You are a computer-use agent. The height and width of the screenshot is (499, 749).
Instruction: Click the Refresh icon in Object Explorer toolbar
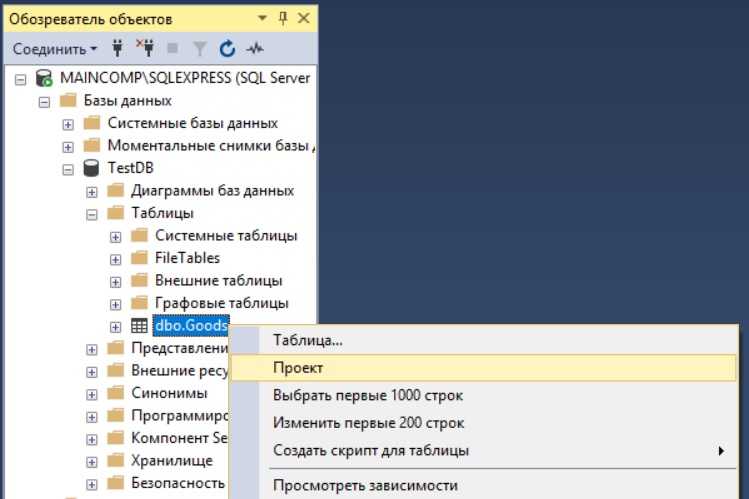coord(227,48)
